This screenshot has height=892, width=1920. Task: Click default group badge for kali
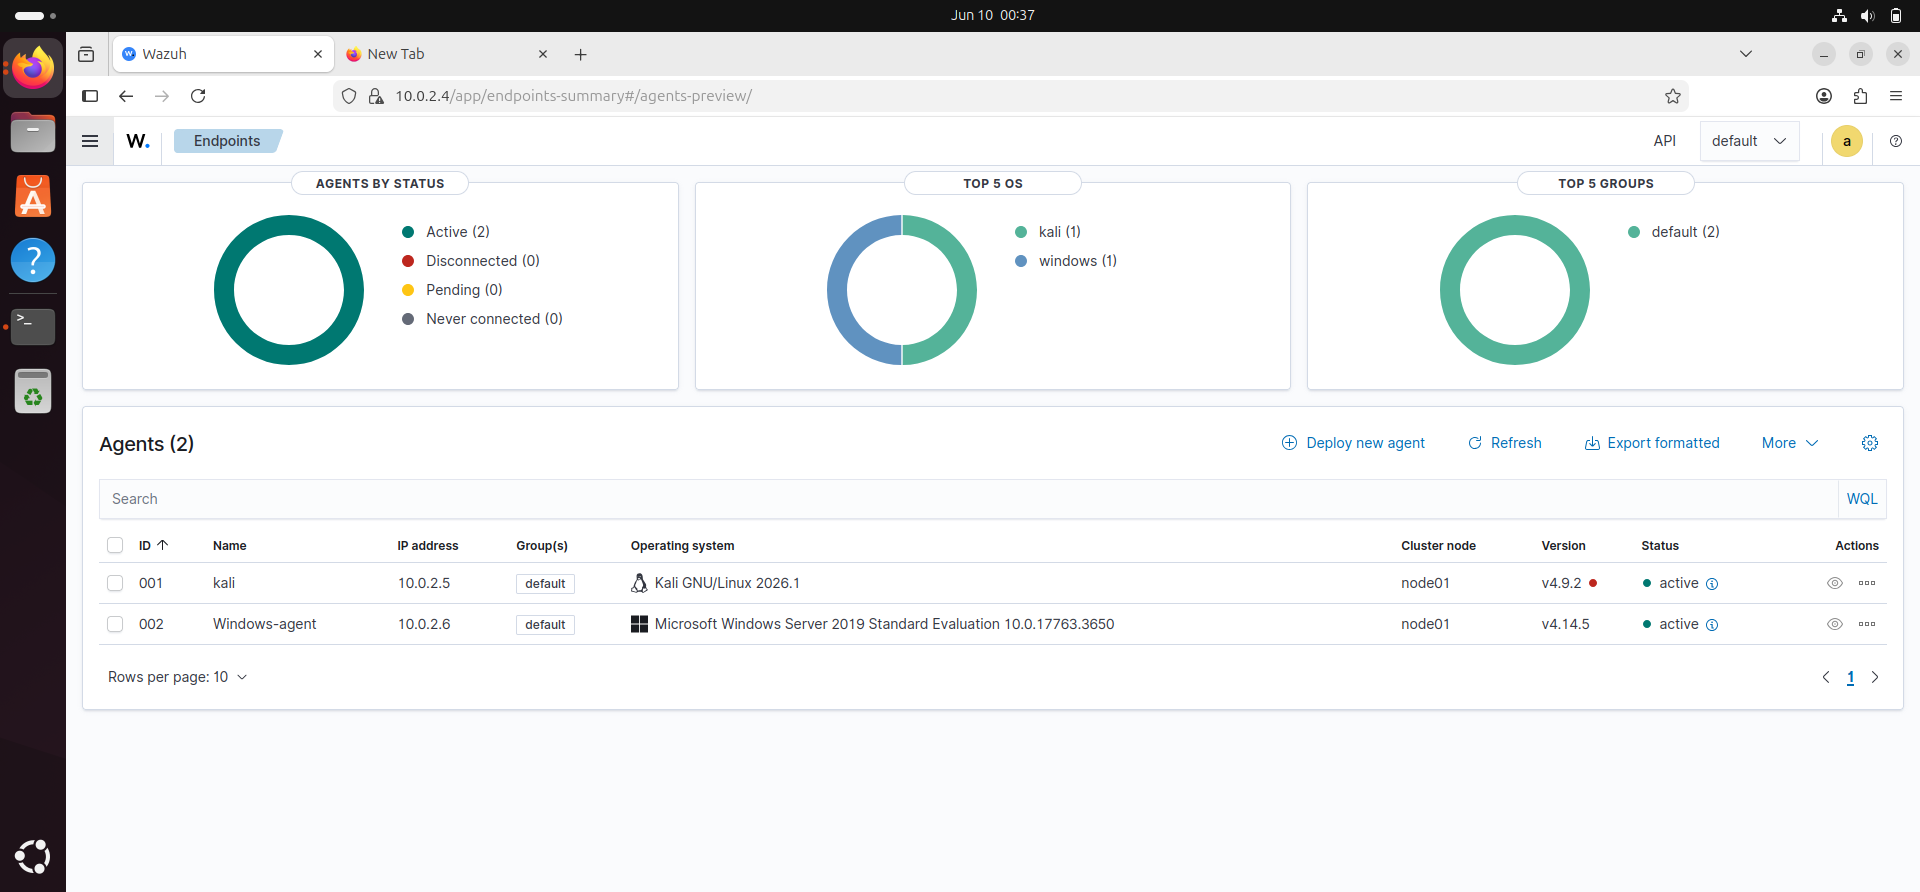[545, 584]
